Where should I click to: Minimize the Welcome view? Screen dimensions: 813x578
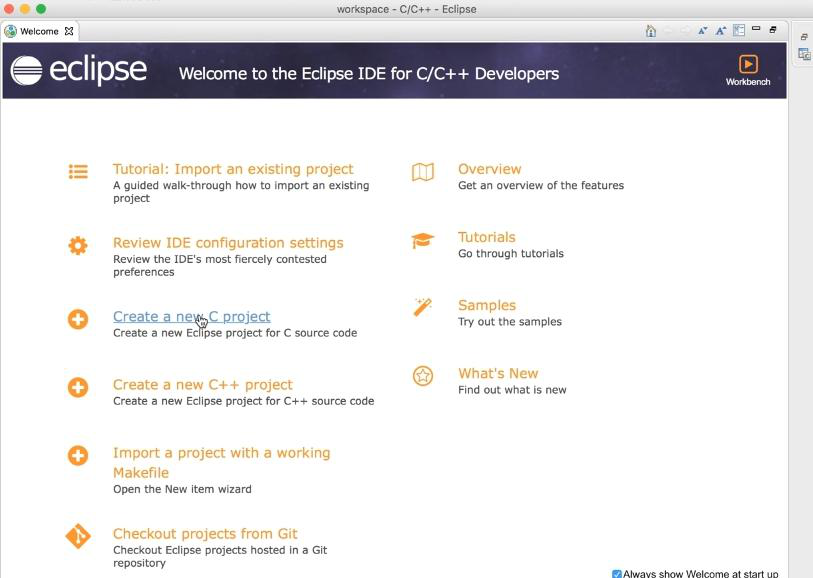tap(756, 29)
